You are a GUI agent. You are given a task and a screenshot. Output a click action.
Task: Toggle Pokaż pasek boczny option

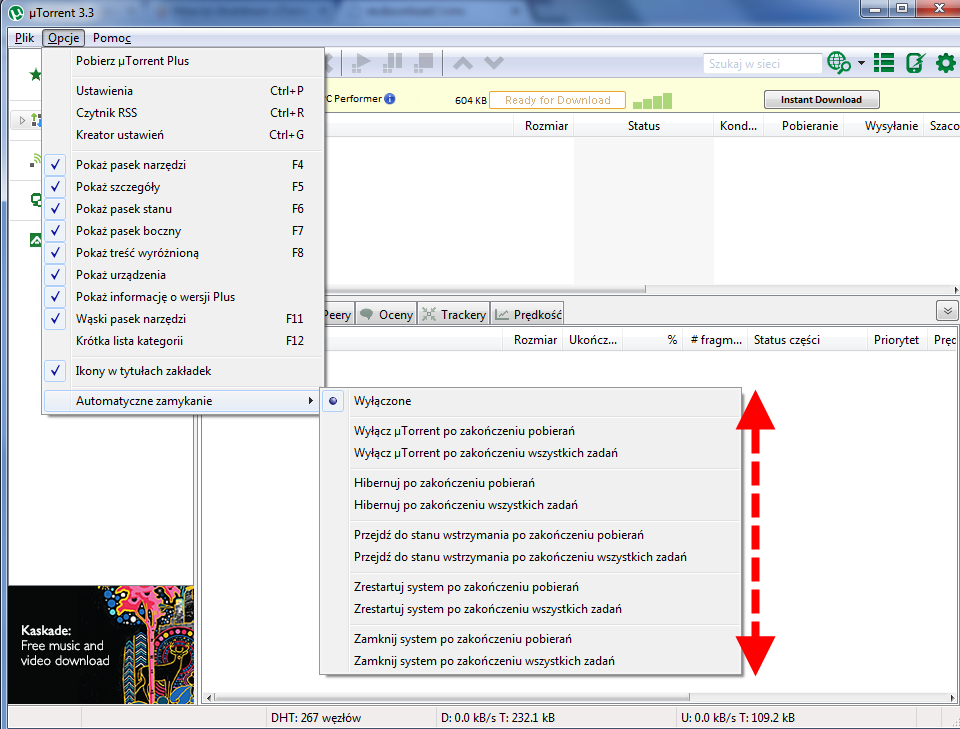tap(182, 231)
